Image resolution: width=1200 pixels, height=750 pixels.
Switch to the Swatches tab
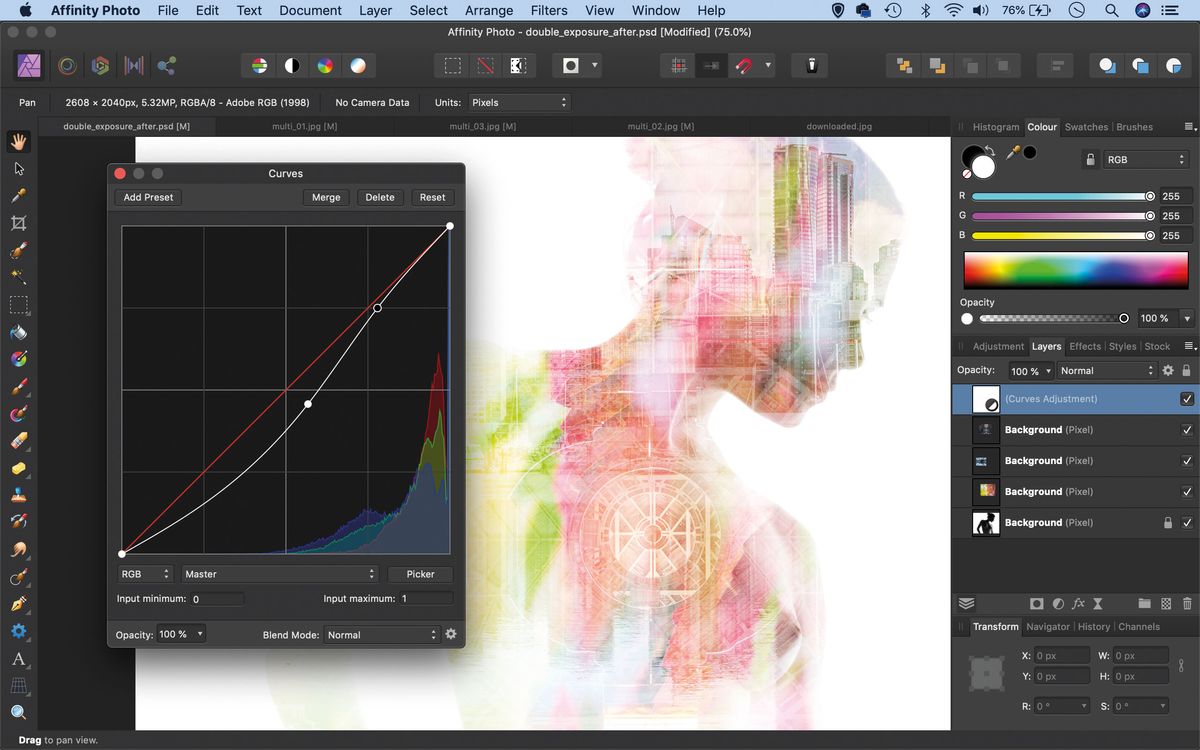pyautogui.click(x=1086, y=127)
